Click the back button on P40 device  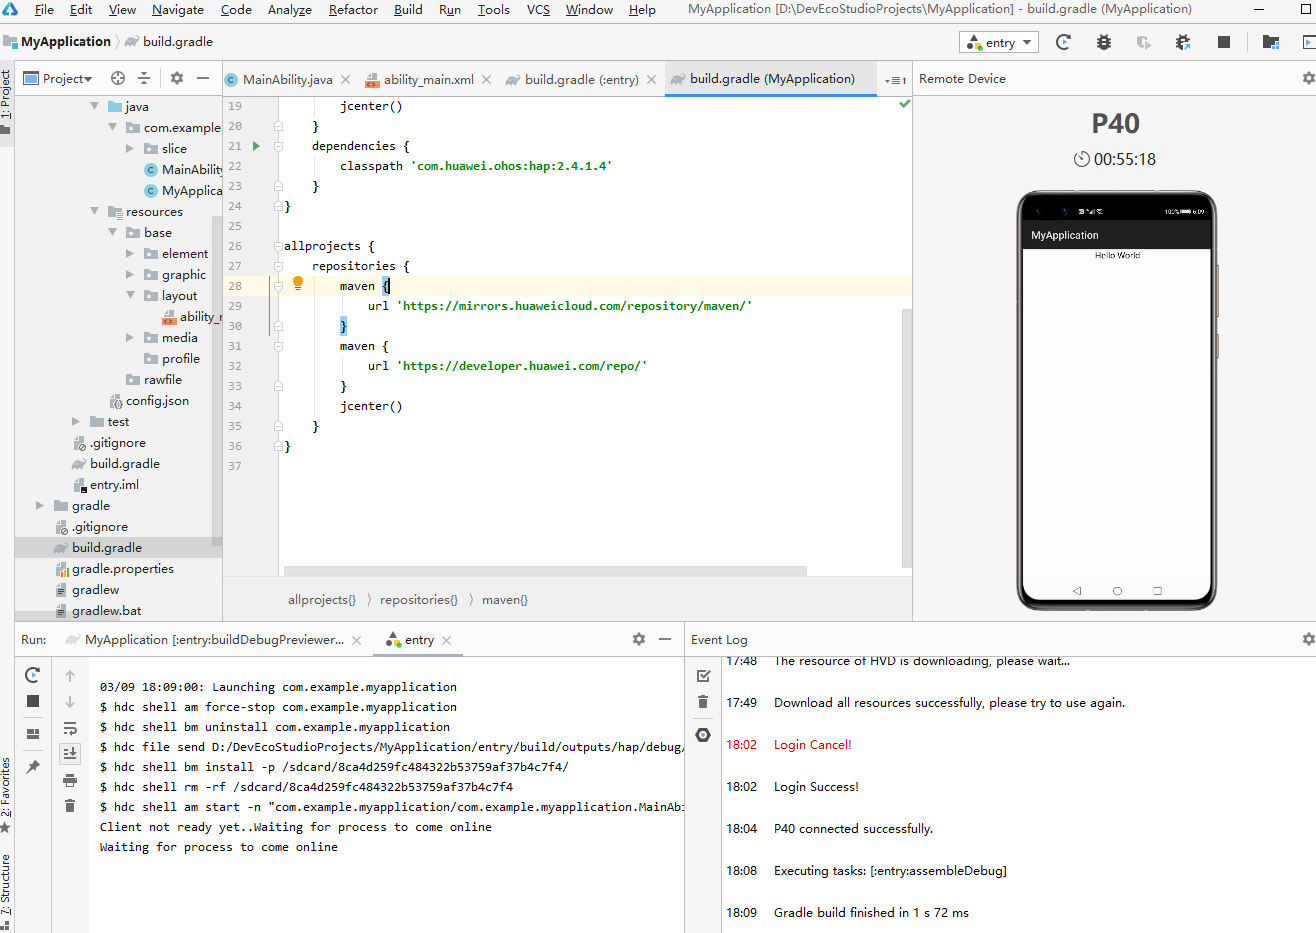tap(1077, 591)
